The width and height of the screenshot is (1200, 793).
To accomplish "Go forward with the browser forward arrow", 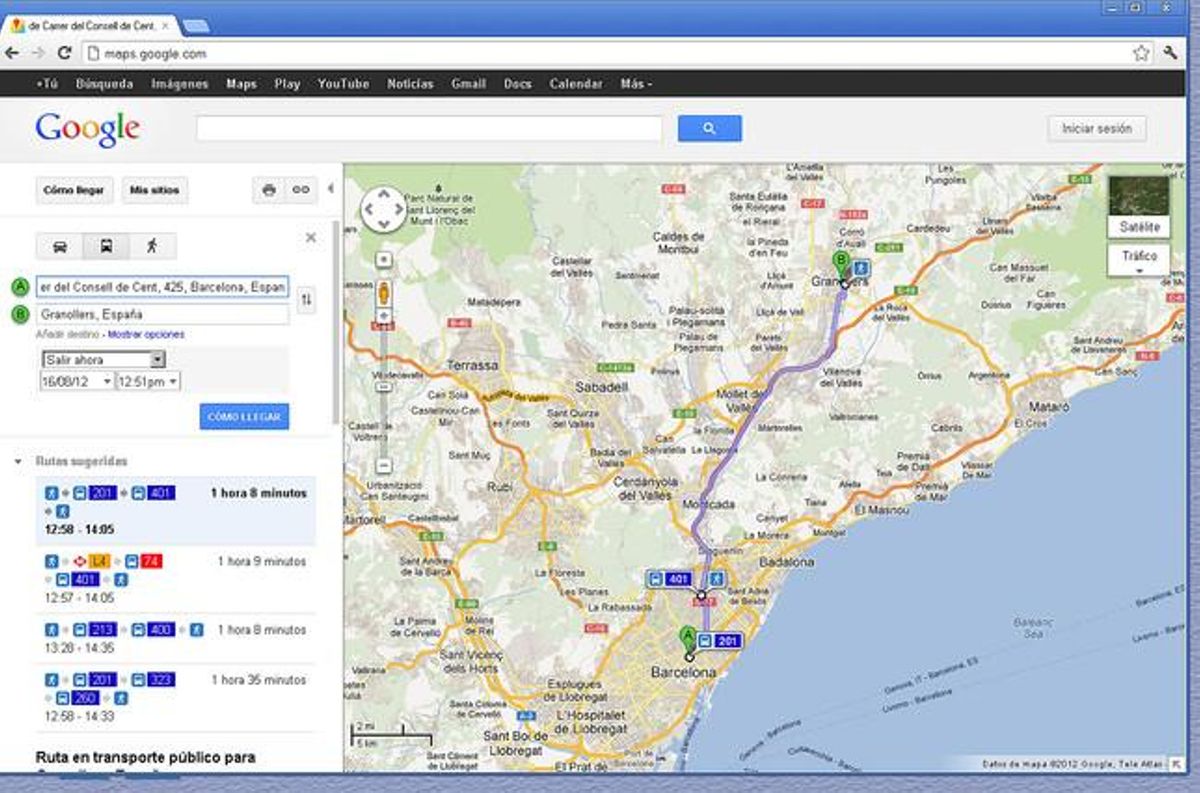I will pyautogui.click(x=38, y=53).
